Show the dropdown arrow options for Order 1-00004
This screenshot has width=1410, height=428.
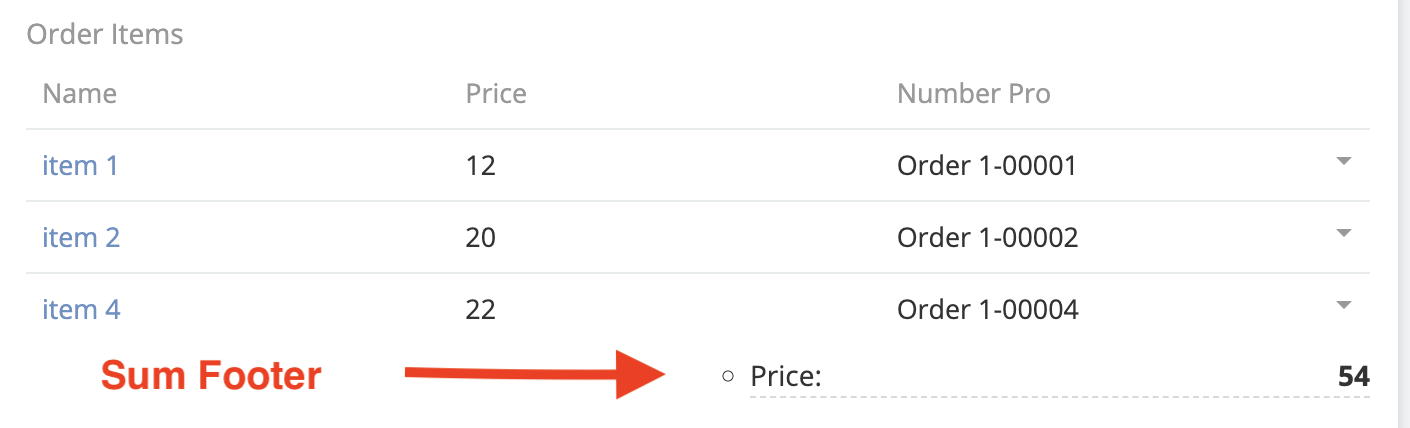1344,306
